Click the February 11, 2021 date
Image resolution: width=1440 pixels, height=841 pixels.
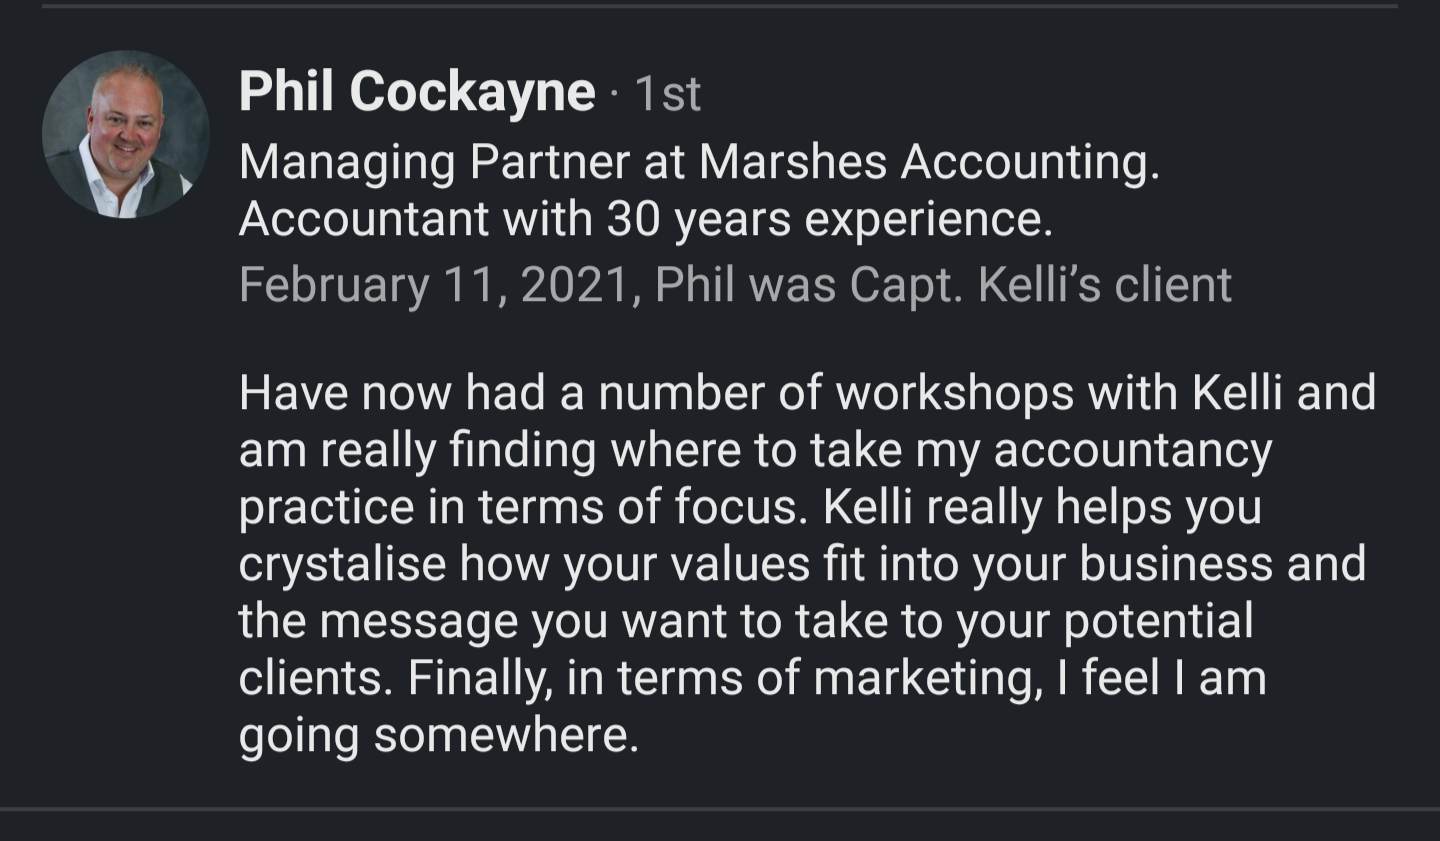pos(435,285)
